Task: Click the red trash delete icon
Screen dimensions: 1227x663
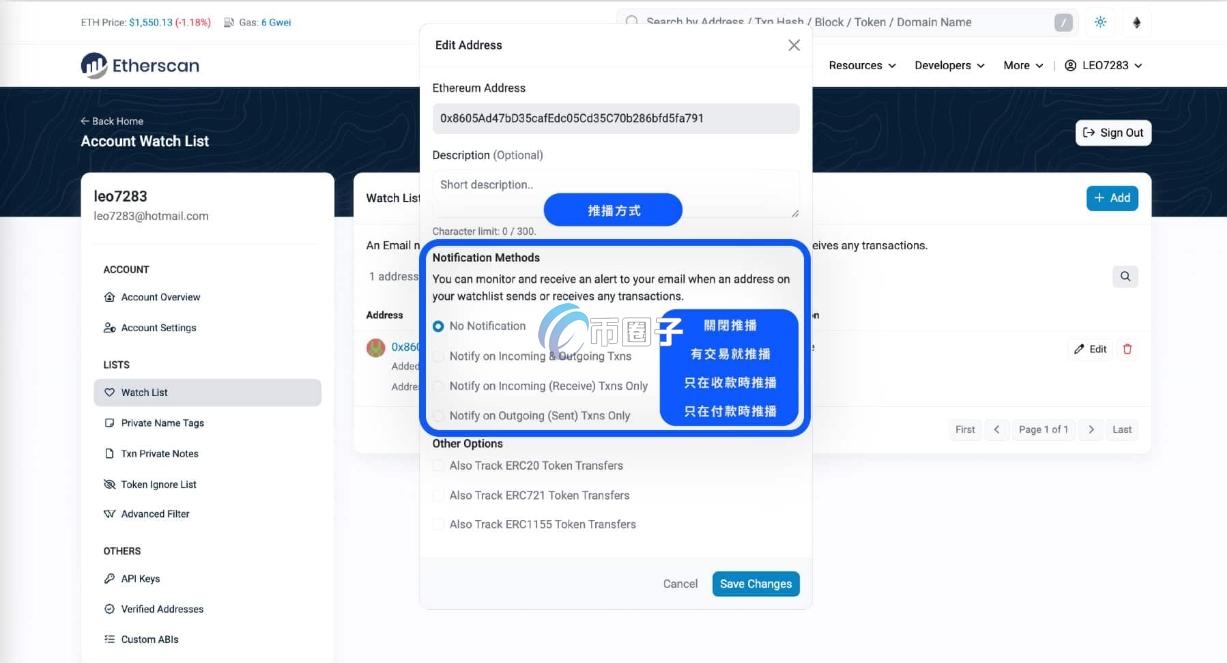Action: point(1128,349)
